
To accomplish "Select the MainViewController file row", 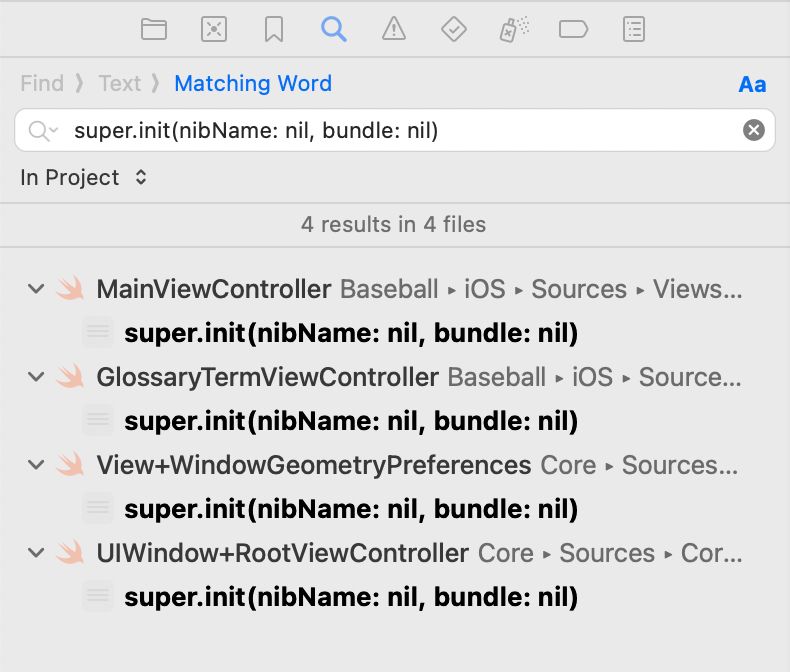I will coord(395,289).
